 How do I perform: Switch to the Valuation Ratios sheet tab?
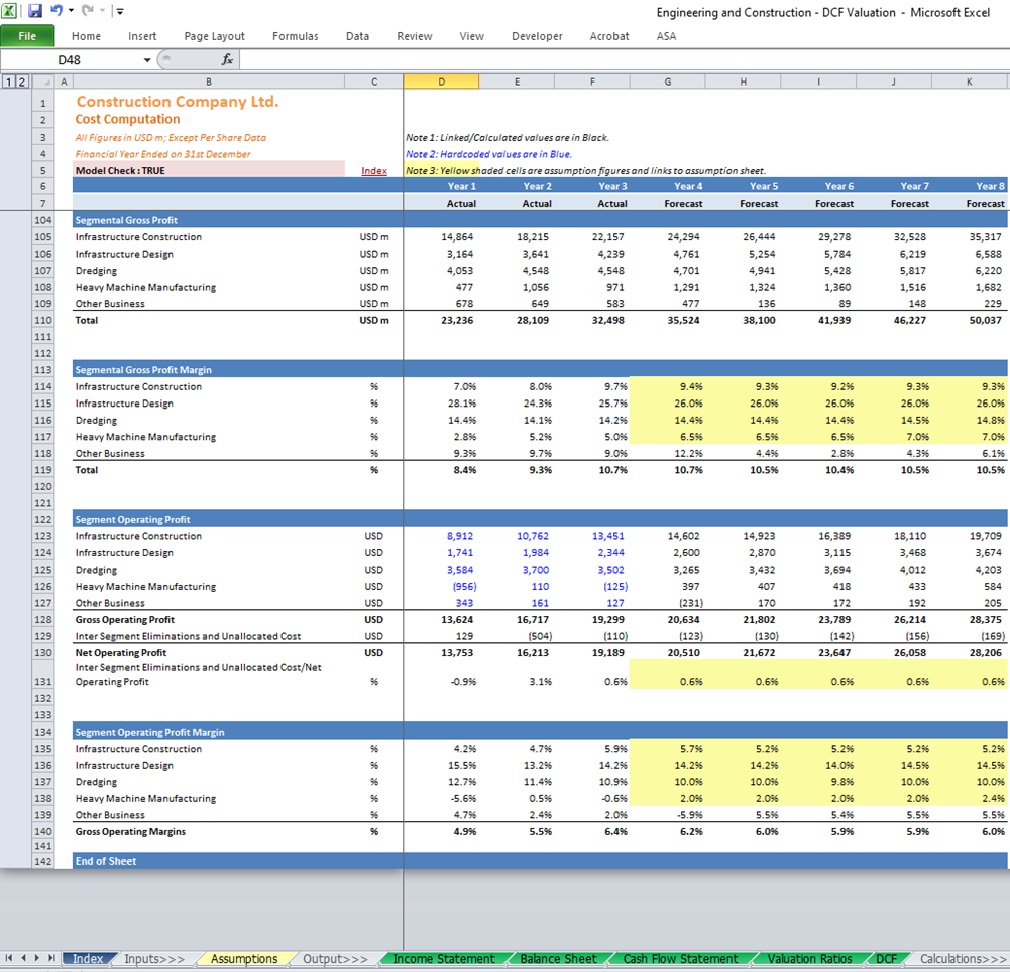(810, 958)
